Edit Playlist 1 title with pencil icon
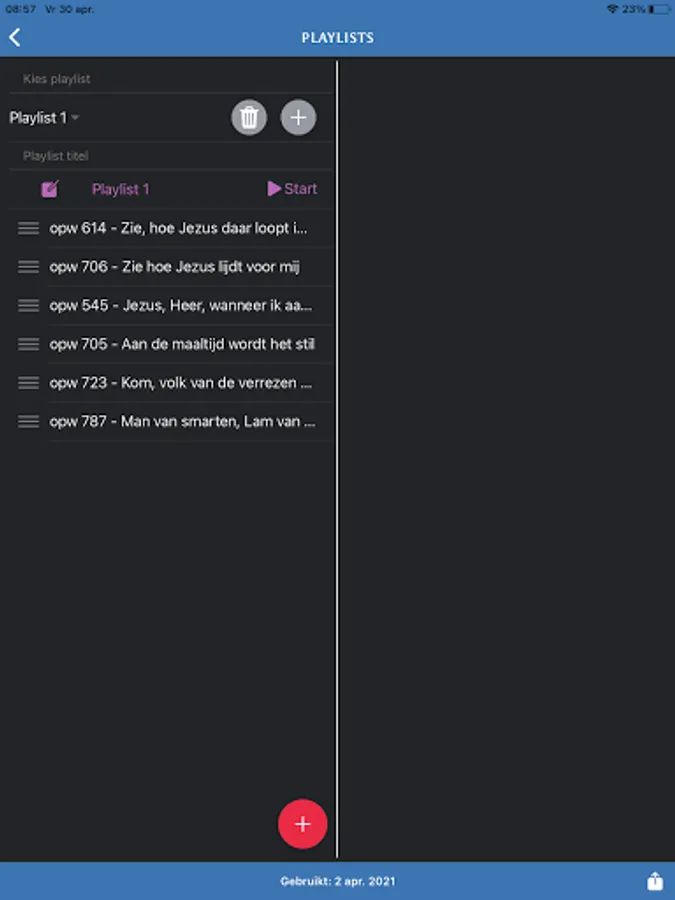The height and width of the screenshot is (900, 675). pyautogui.click(x=50, y=188)
